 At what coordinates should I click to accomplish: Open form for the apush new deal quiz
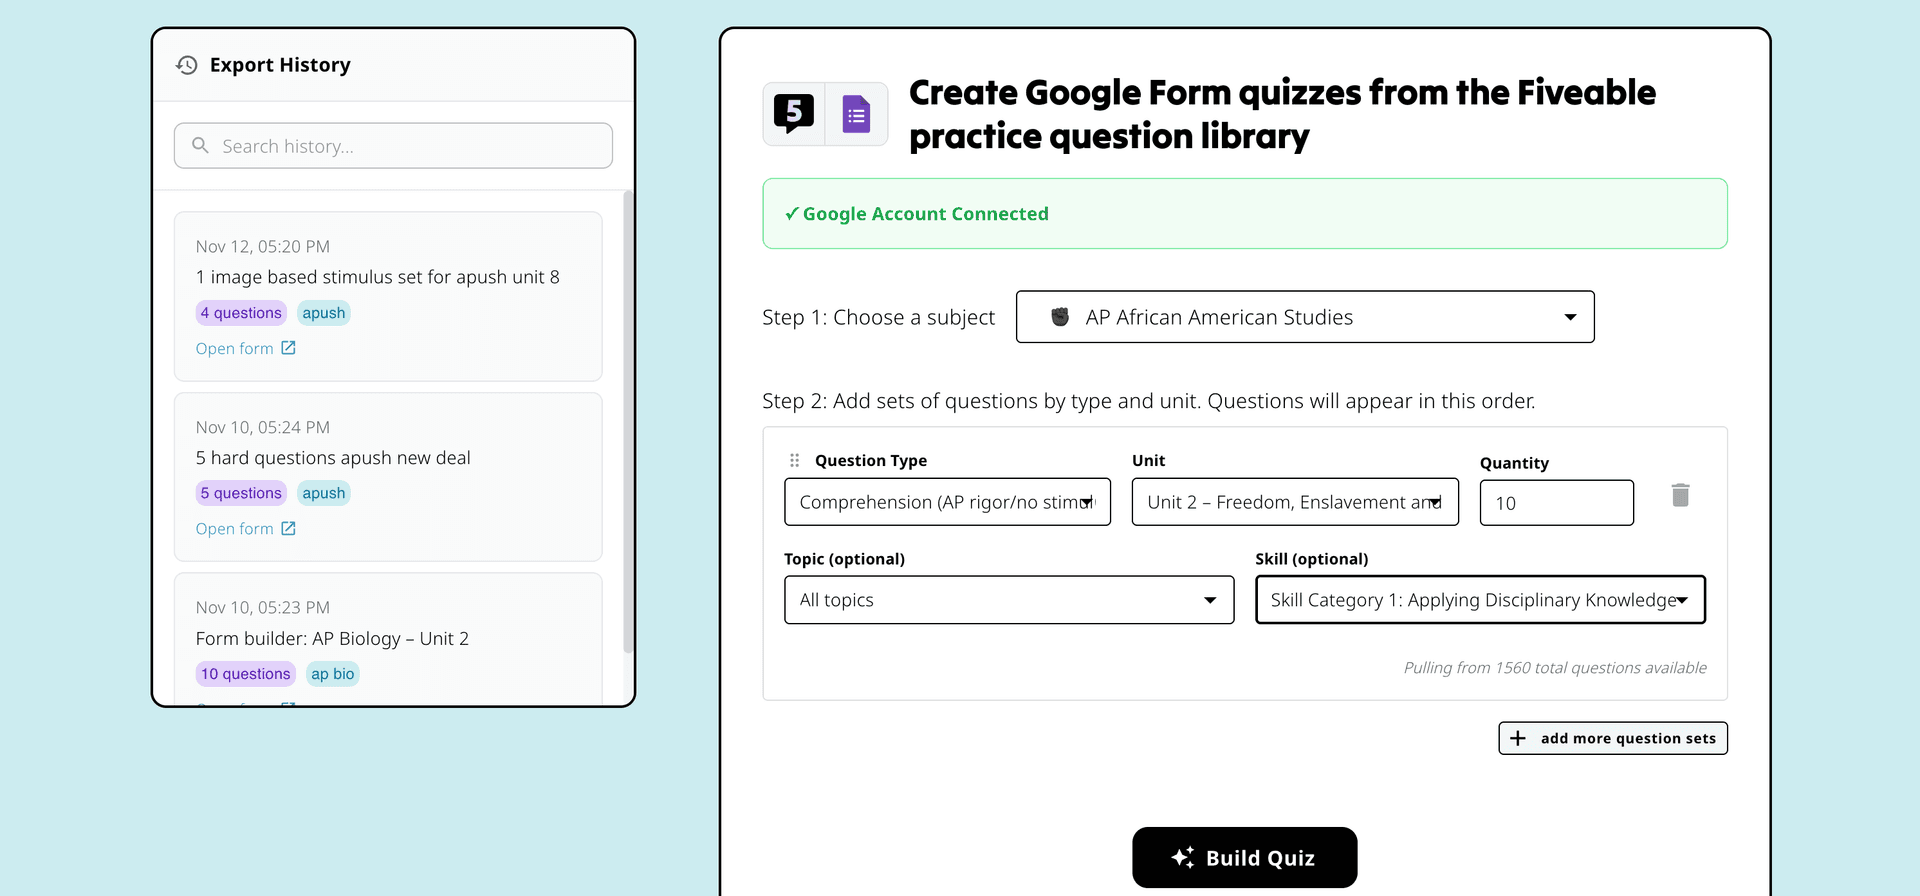235,528
